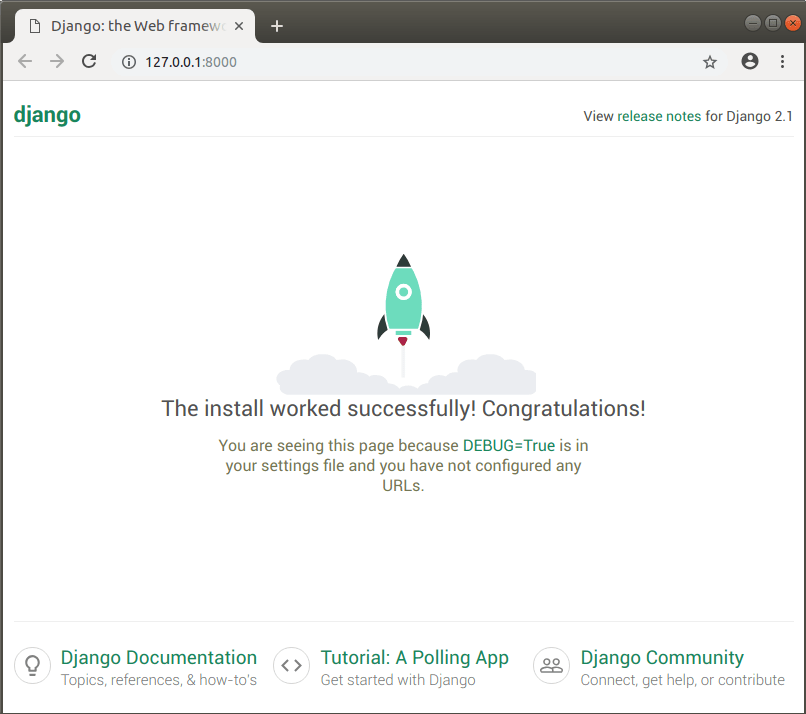The height and width of the screenshot is (714, 806).
Task: Click 'The install worked successfully! Congratulations!' heading
Action: click(x=404, y=409)
